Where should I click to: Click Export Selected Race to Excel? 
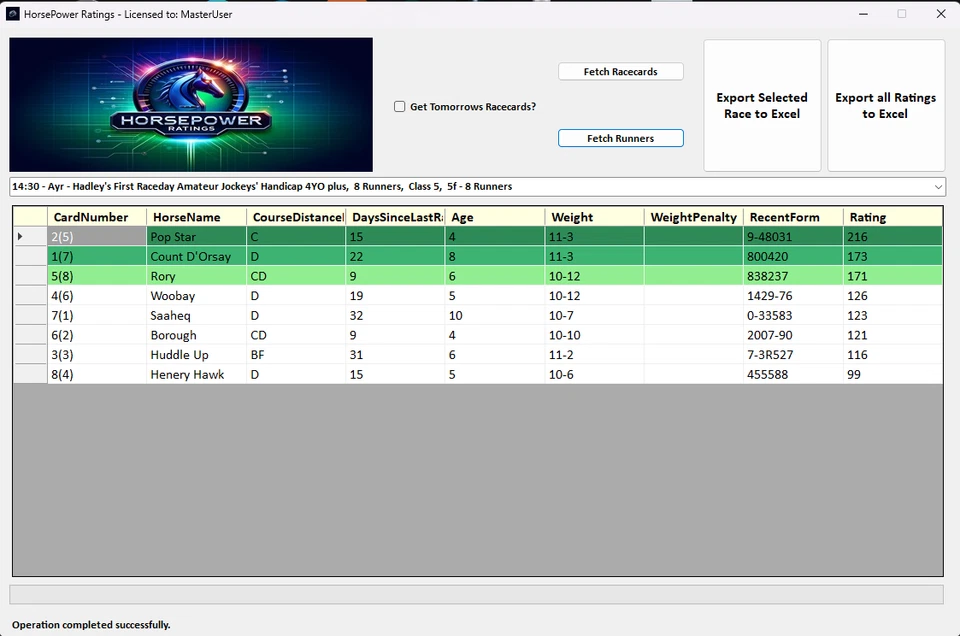click(x=762, y=105)
